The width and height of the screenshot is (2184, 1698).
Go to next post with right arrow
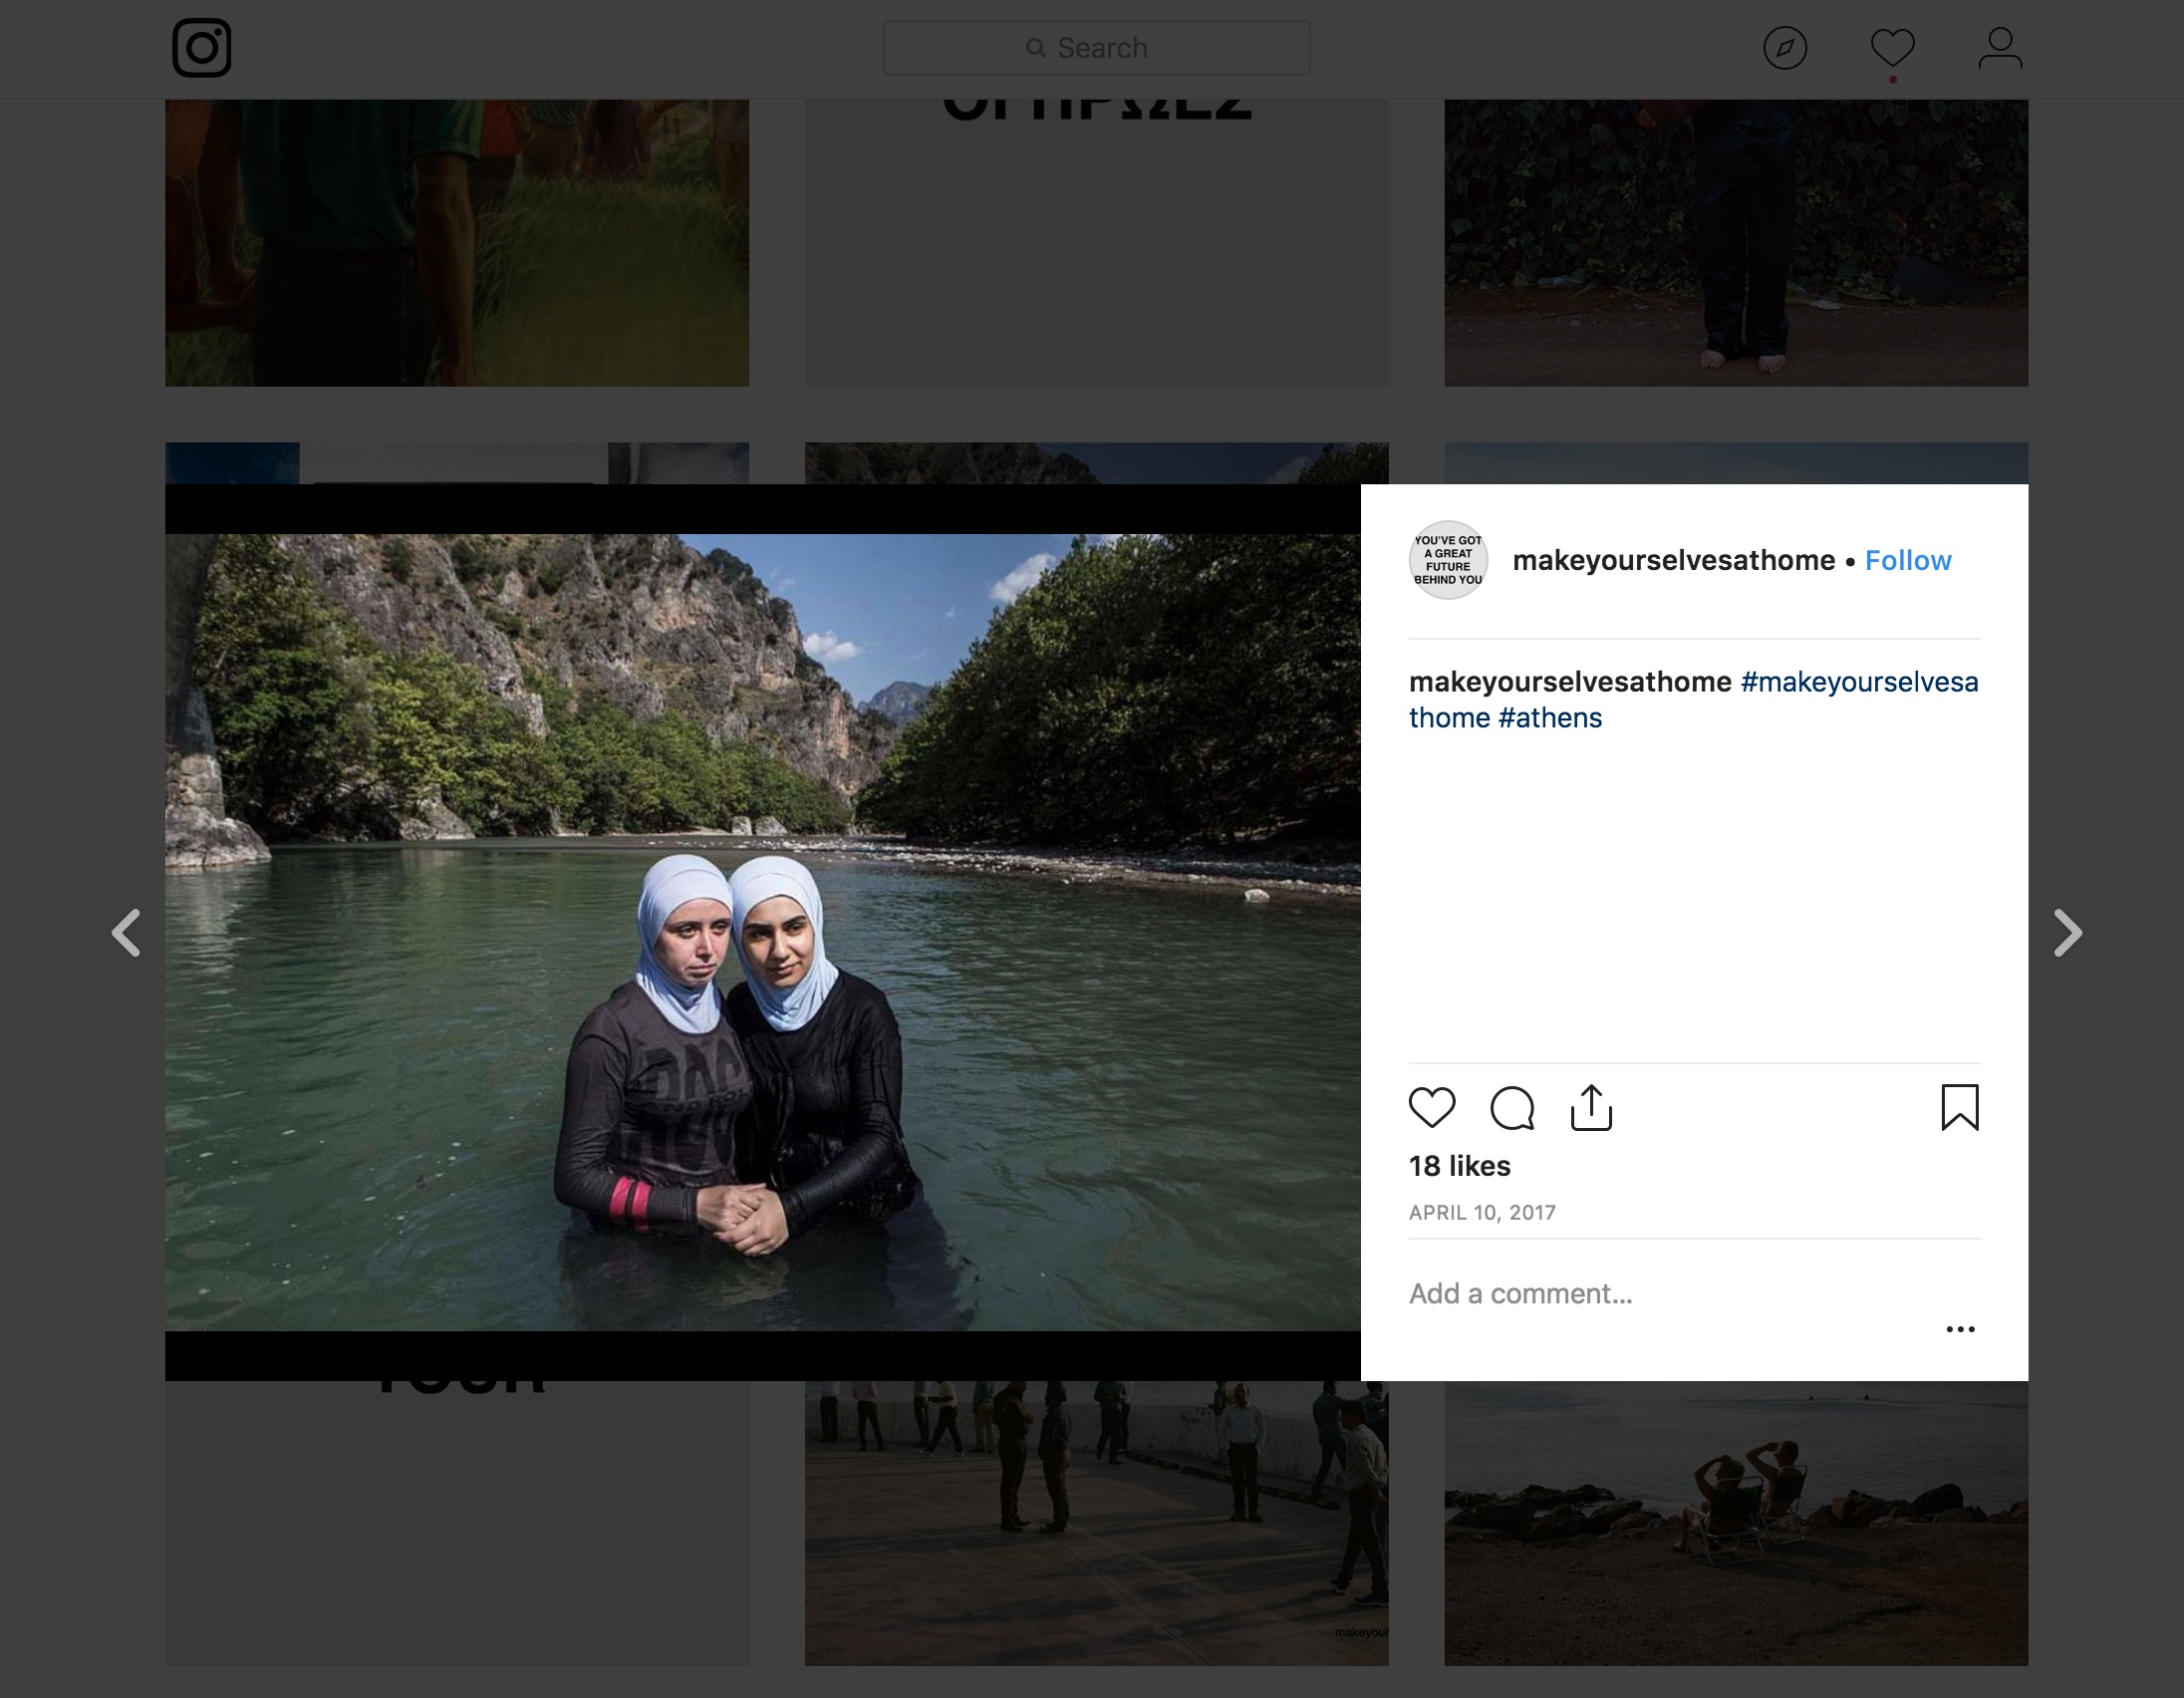coord(2067,933)
